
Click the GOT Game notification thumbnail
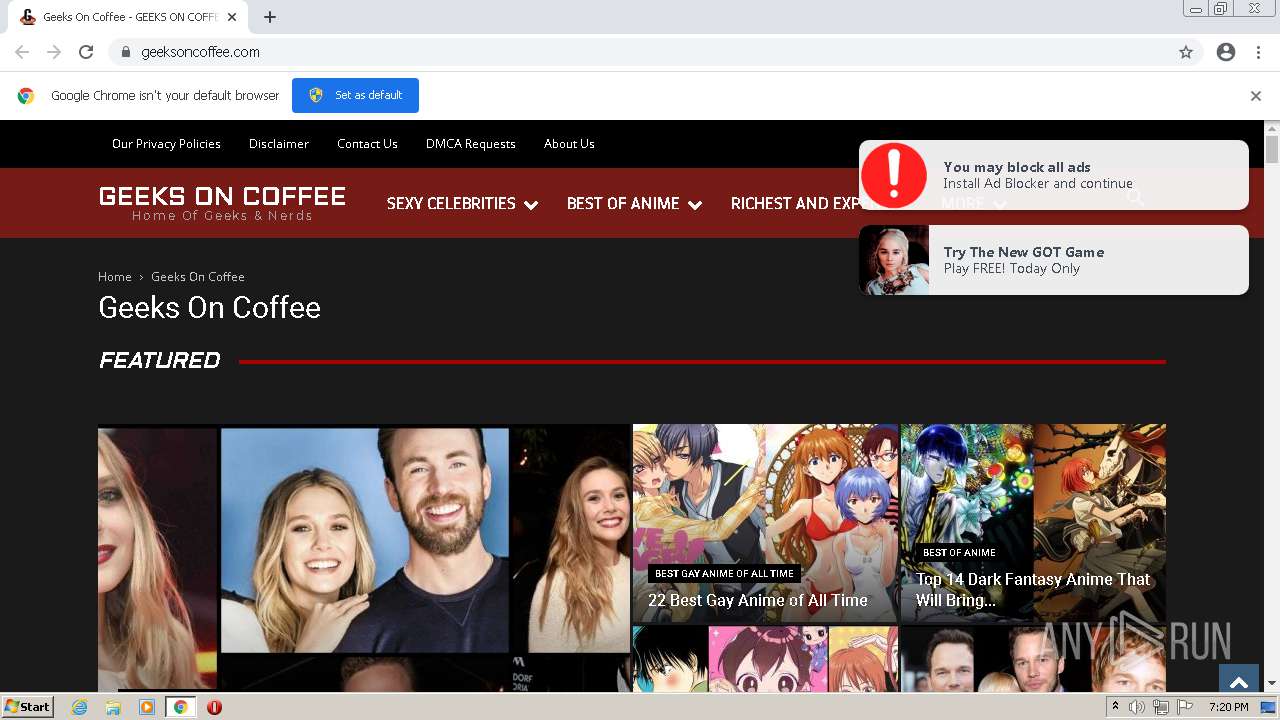[894, 260]
